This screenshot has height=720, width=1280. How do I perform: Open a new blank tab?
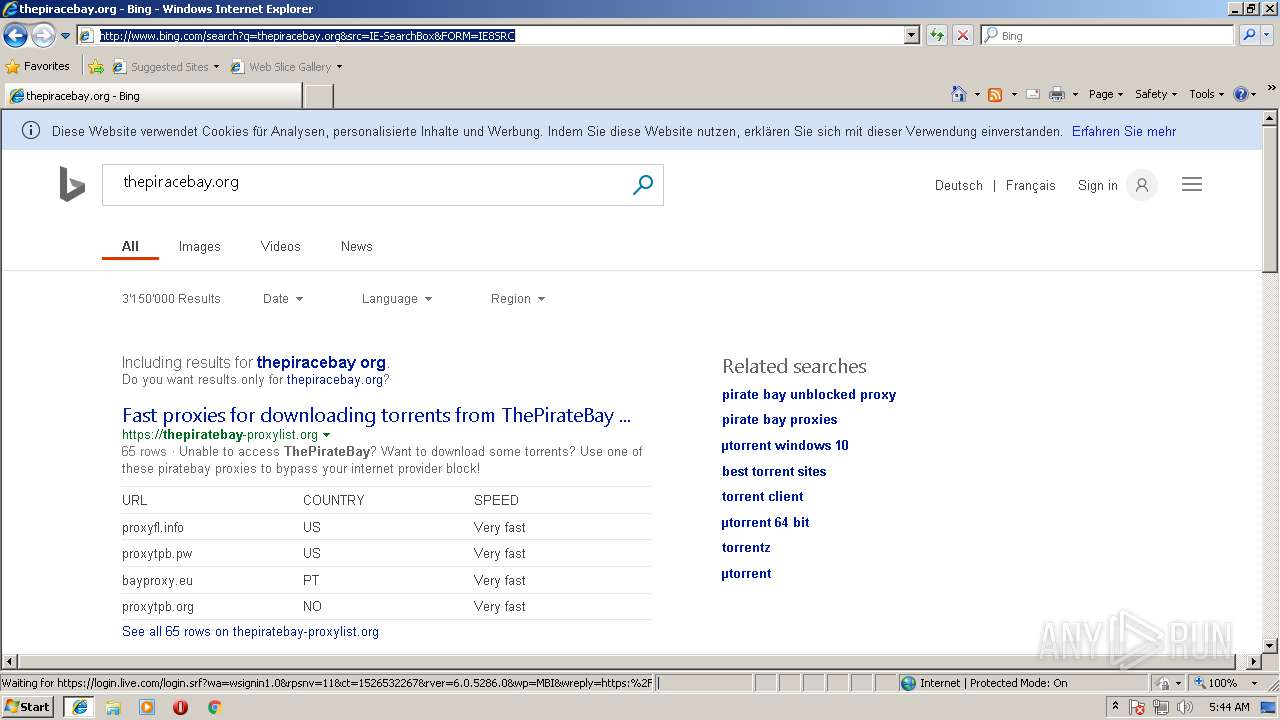click(318, 96)
